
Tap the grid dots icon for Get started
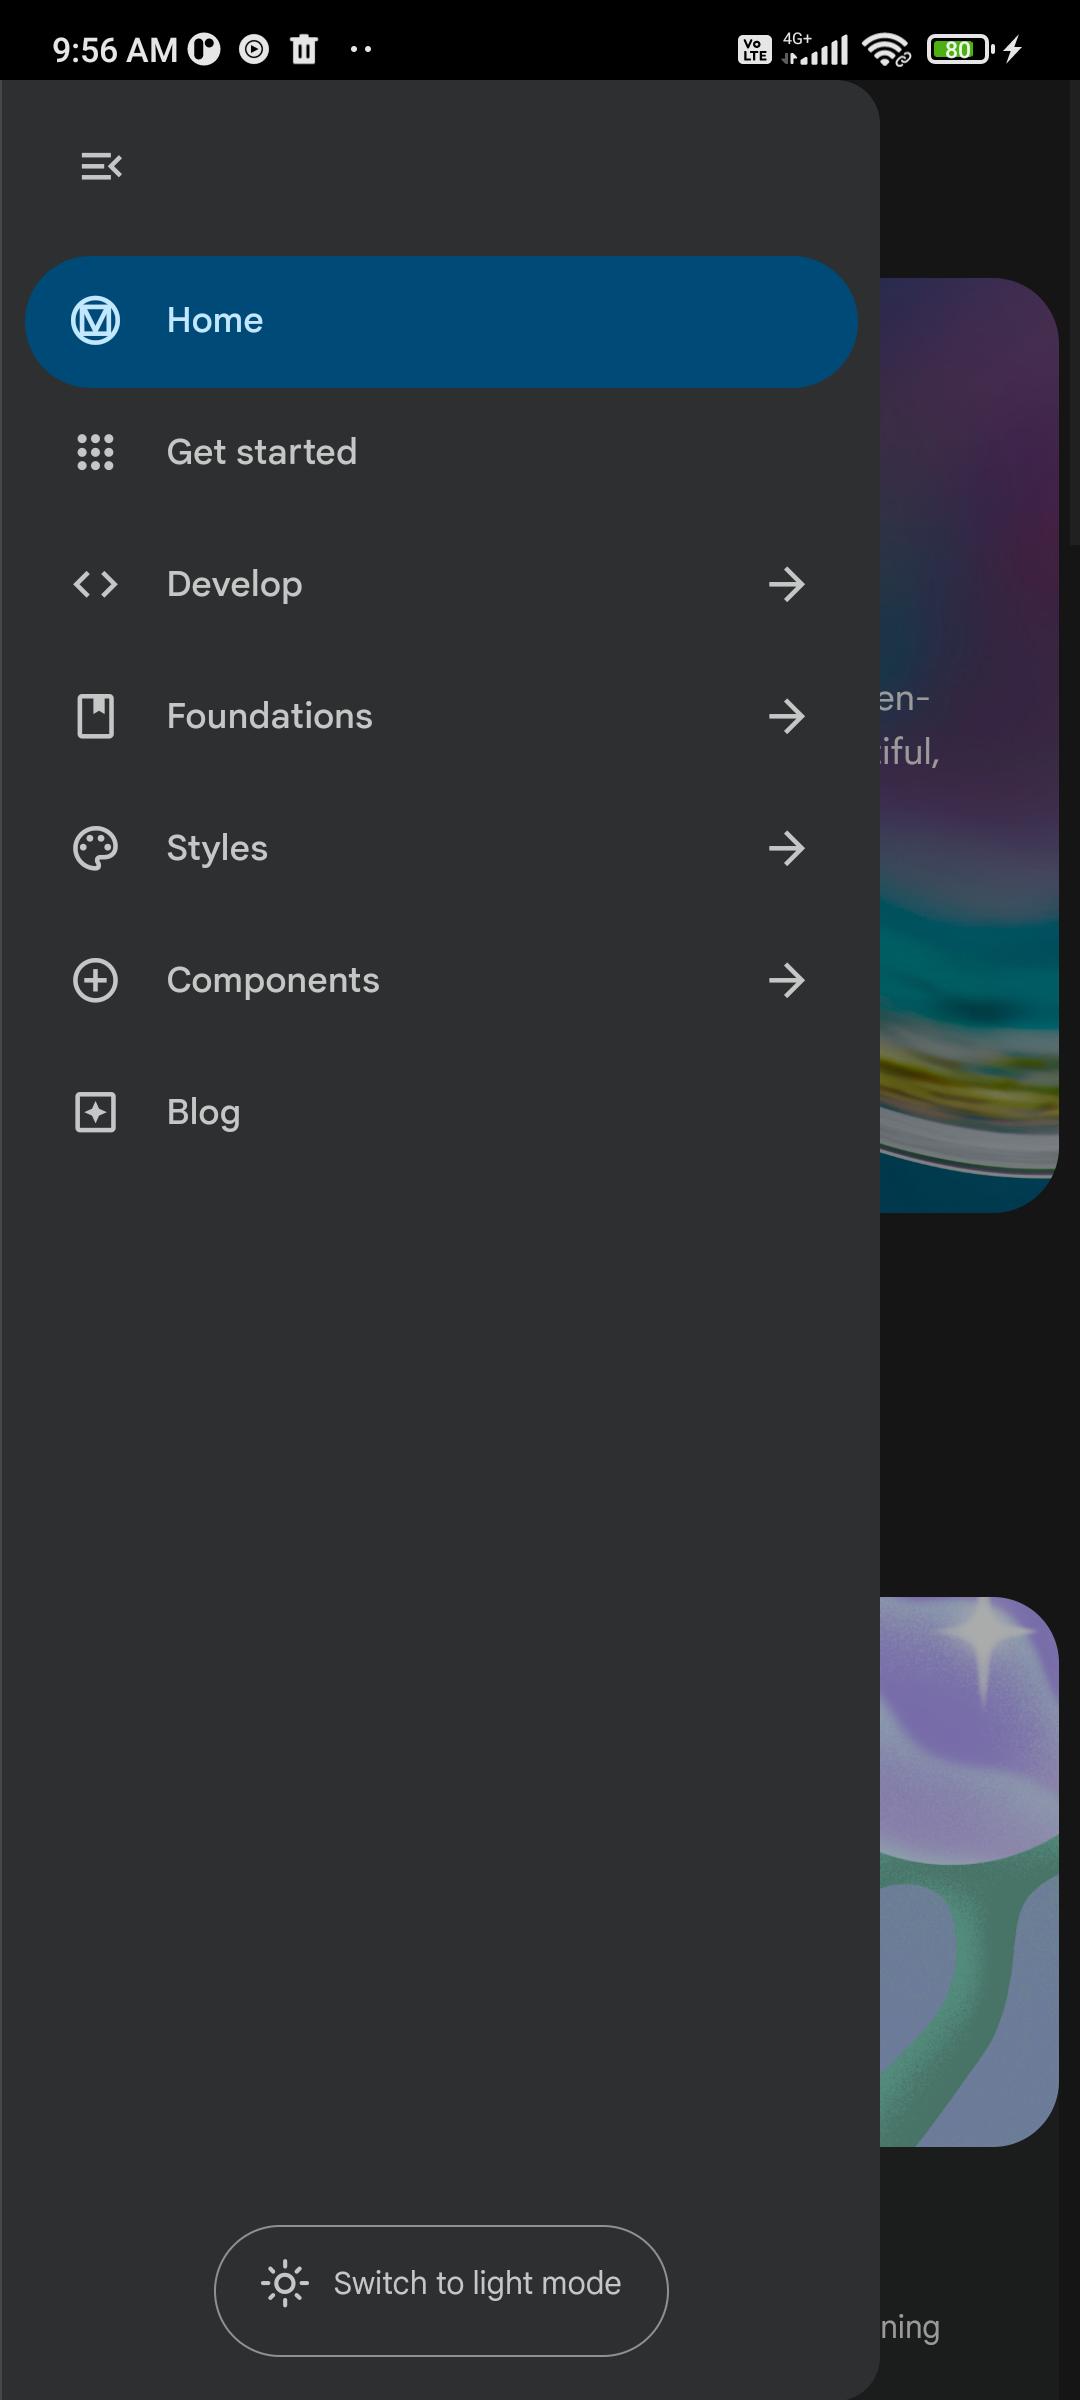96,452
